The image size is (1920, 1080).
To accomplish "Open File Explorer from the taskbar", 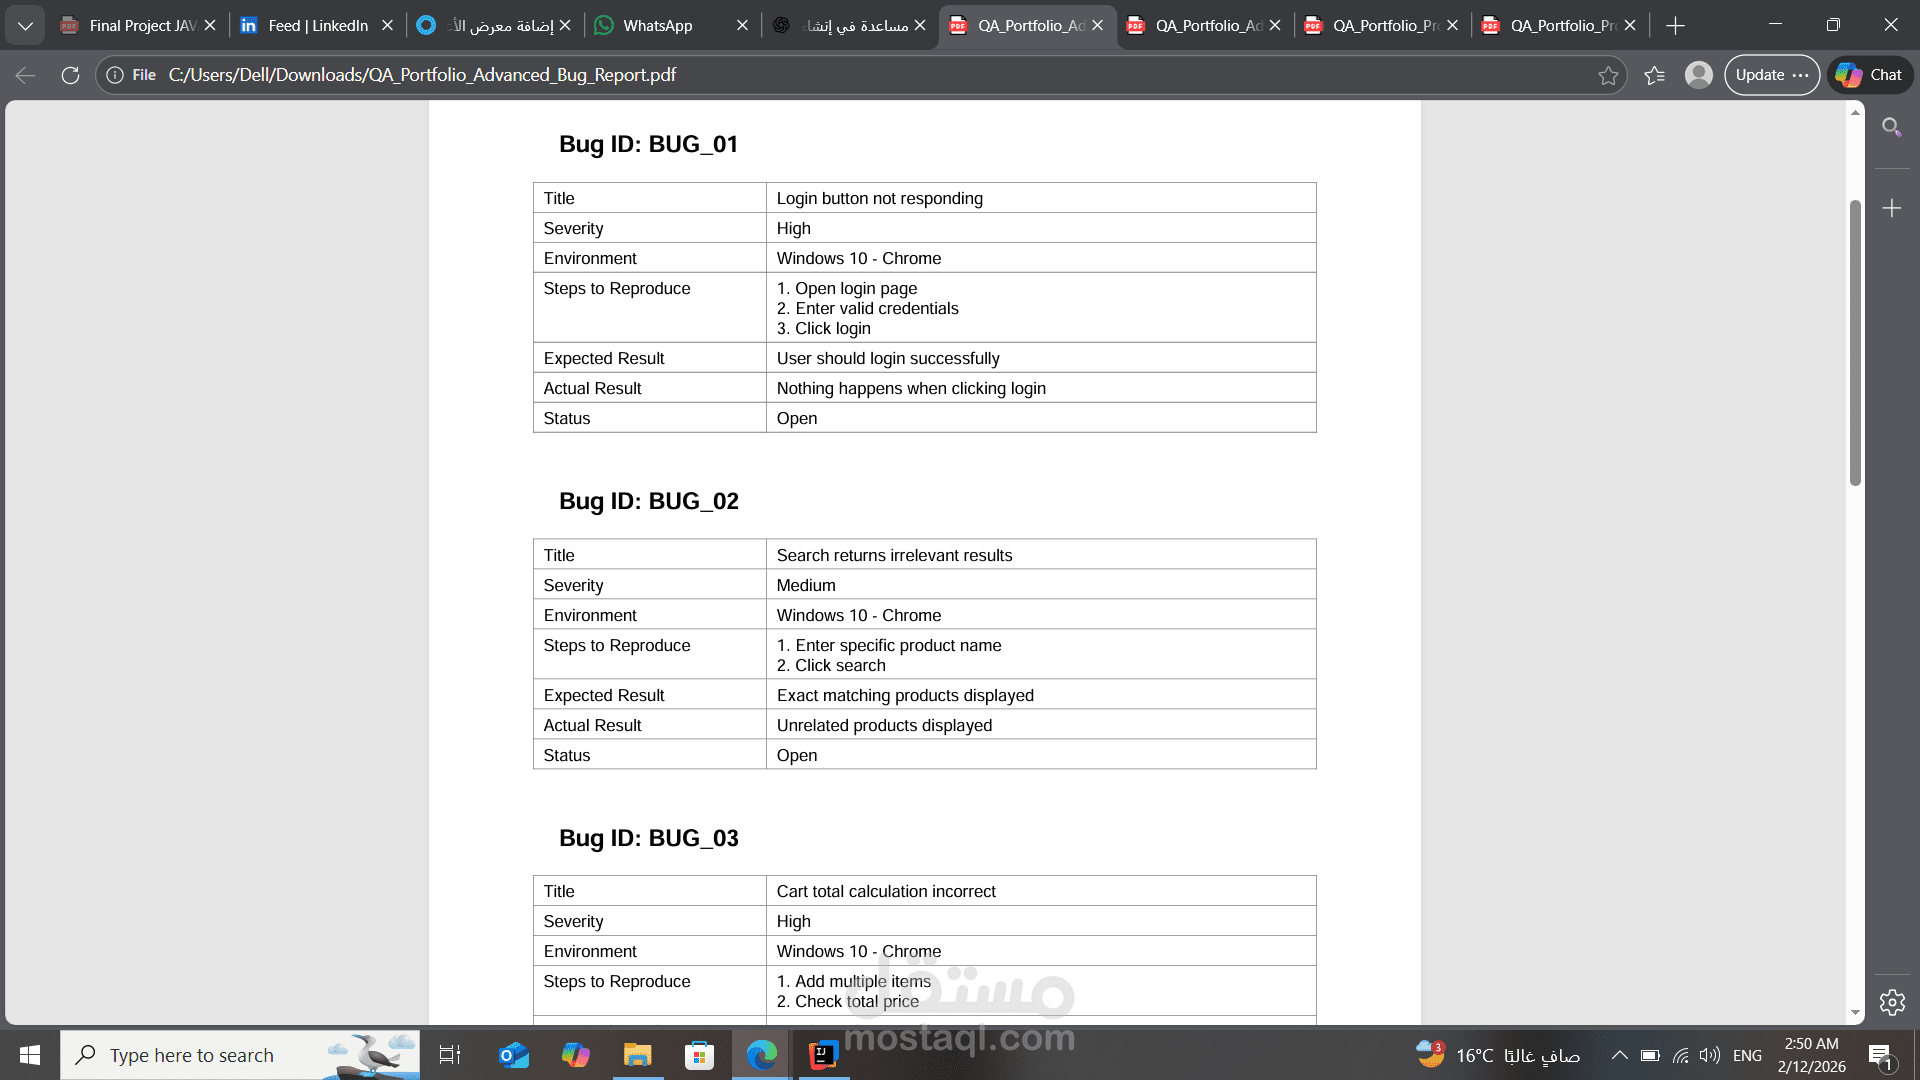I will pos(637,1055).
